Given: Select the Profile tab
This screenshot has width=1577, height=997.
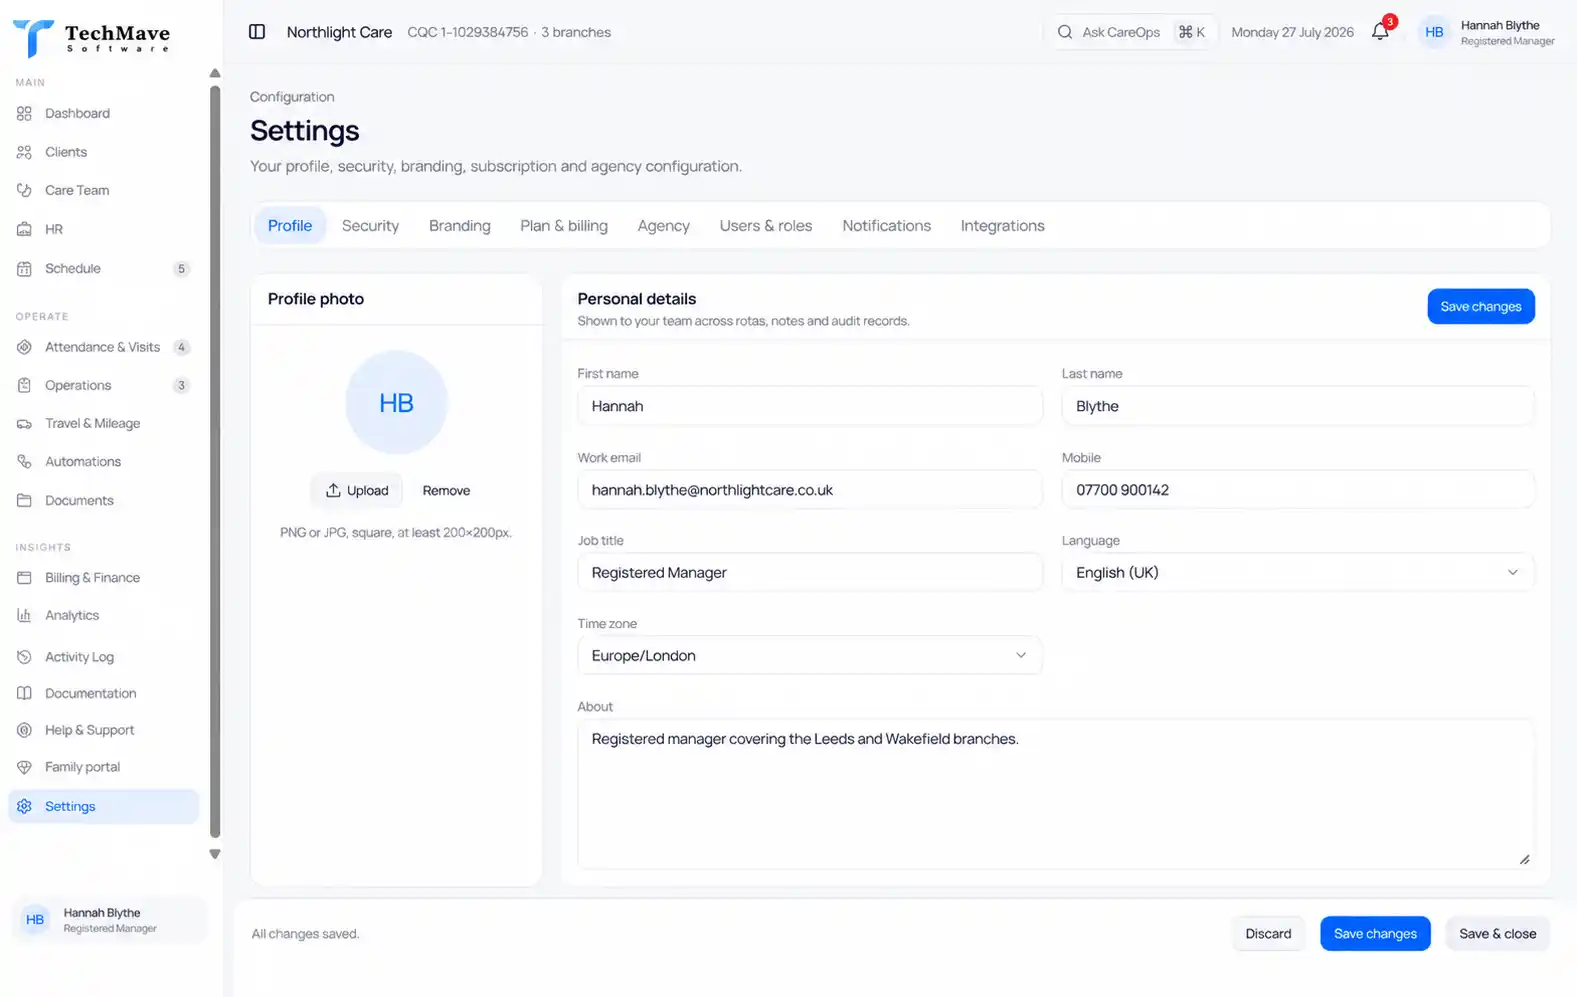Looking at the screenshot, I should 290,226.
